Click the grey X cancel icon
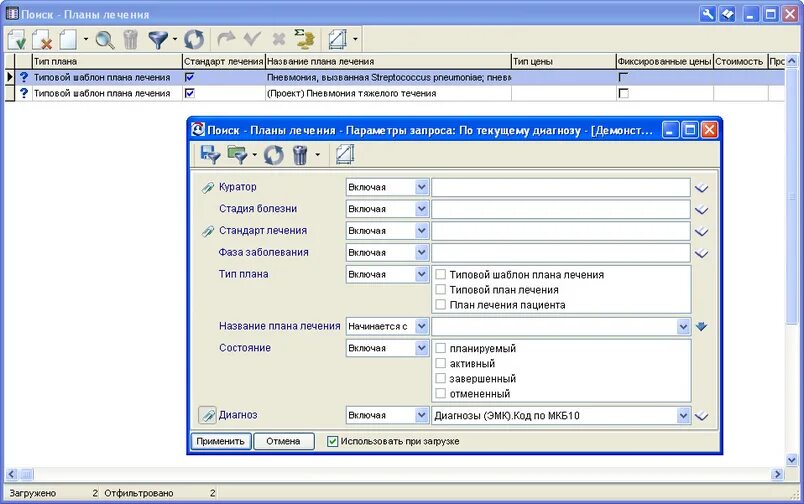Screen dimensions: 804x504 (278, 39)
